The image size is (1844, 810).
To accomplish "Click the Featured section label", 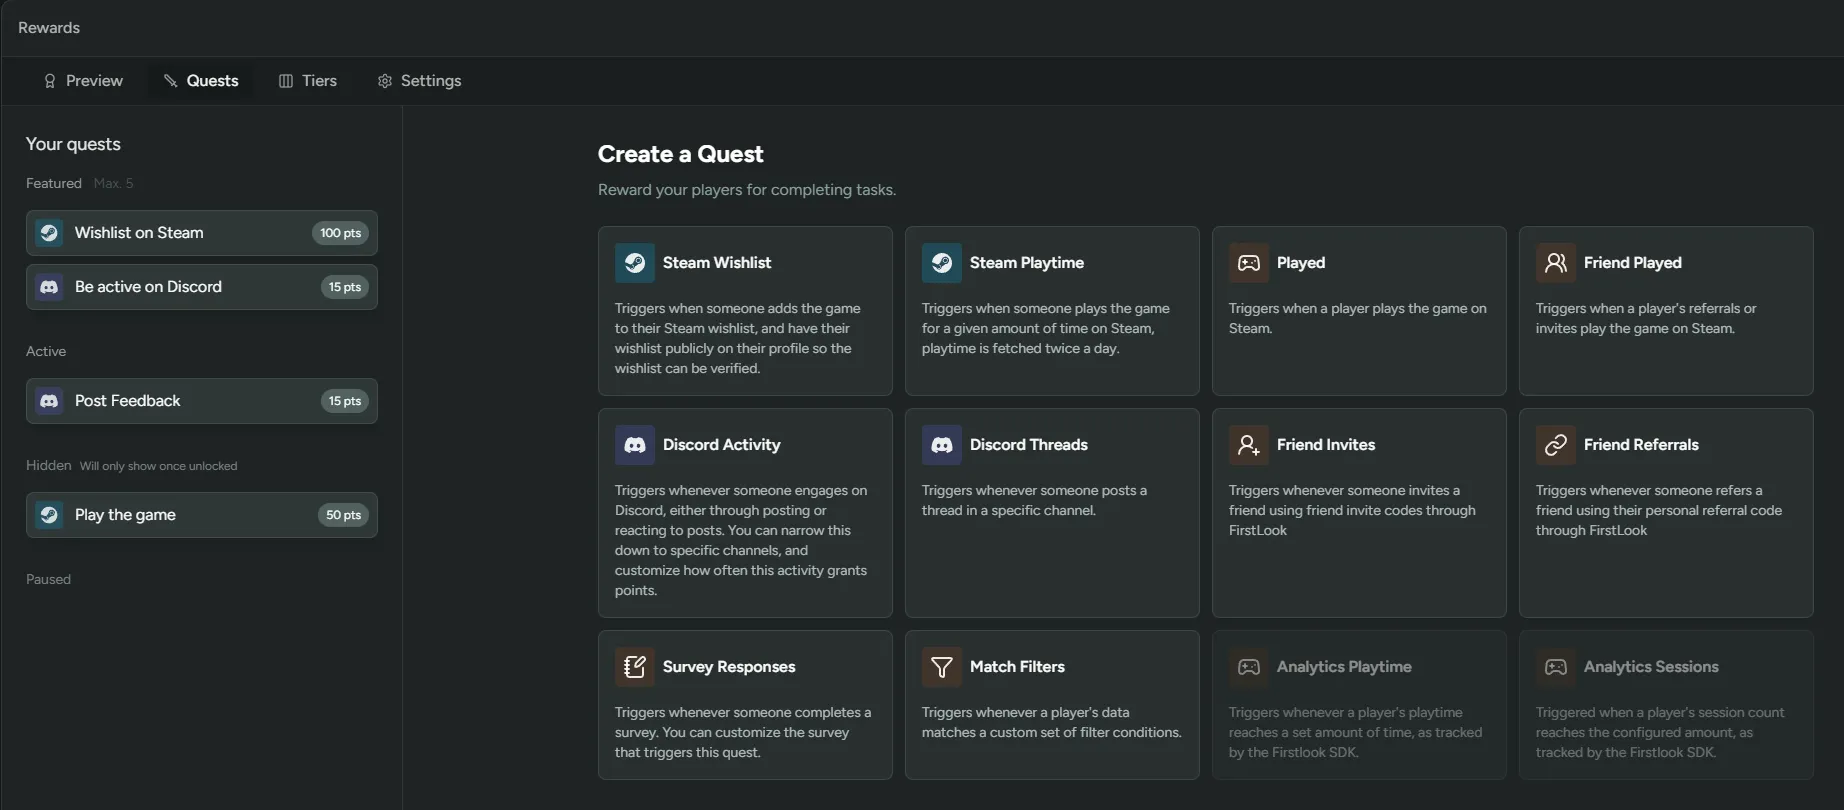I will coord(54,183).
